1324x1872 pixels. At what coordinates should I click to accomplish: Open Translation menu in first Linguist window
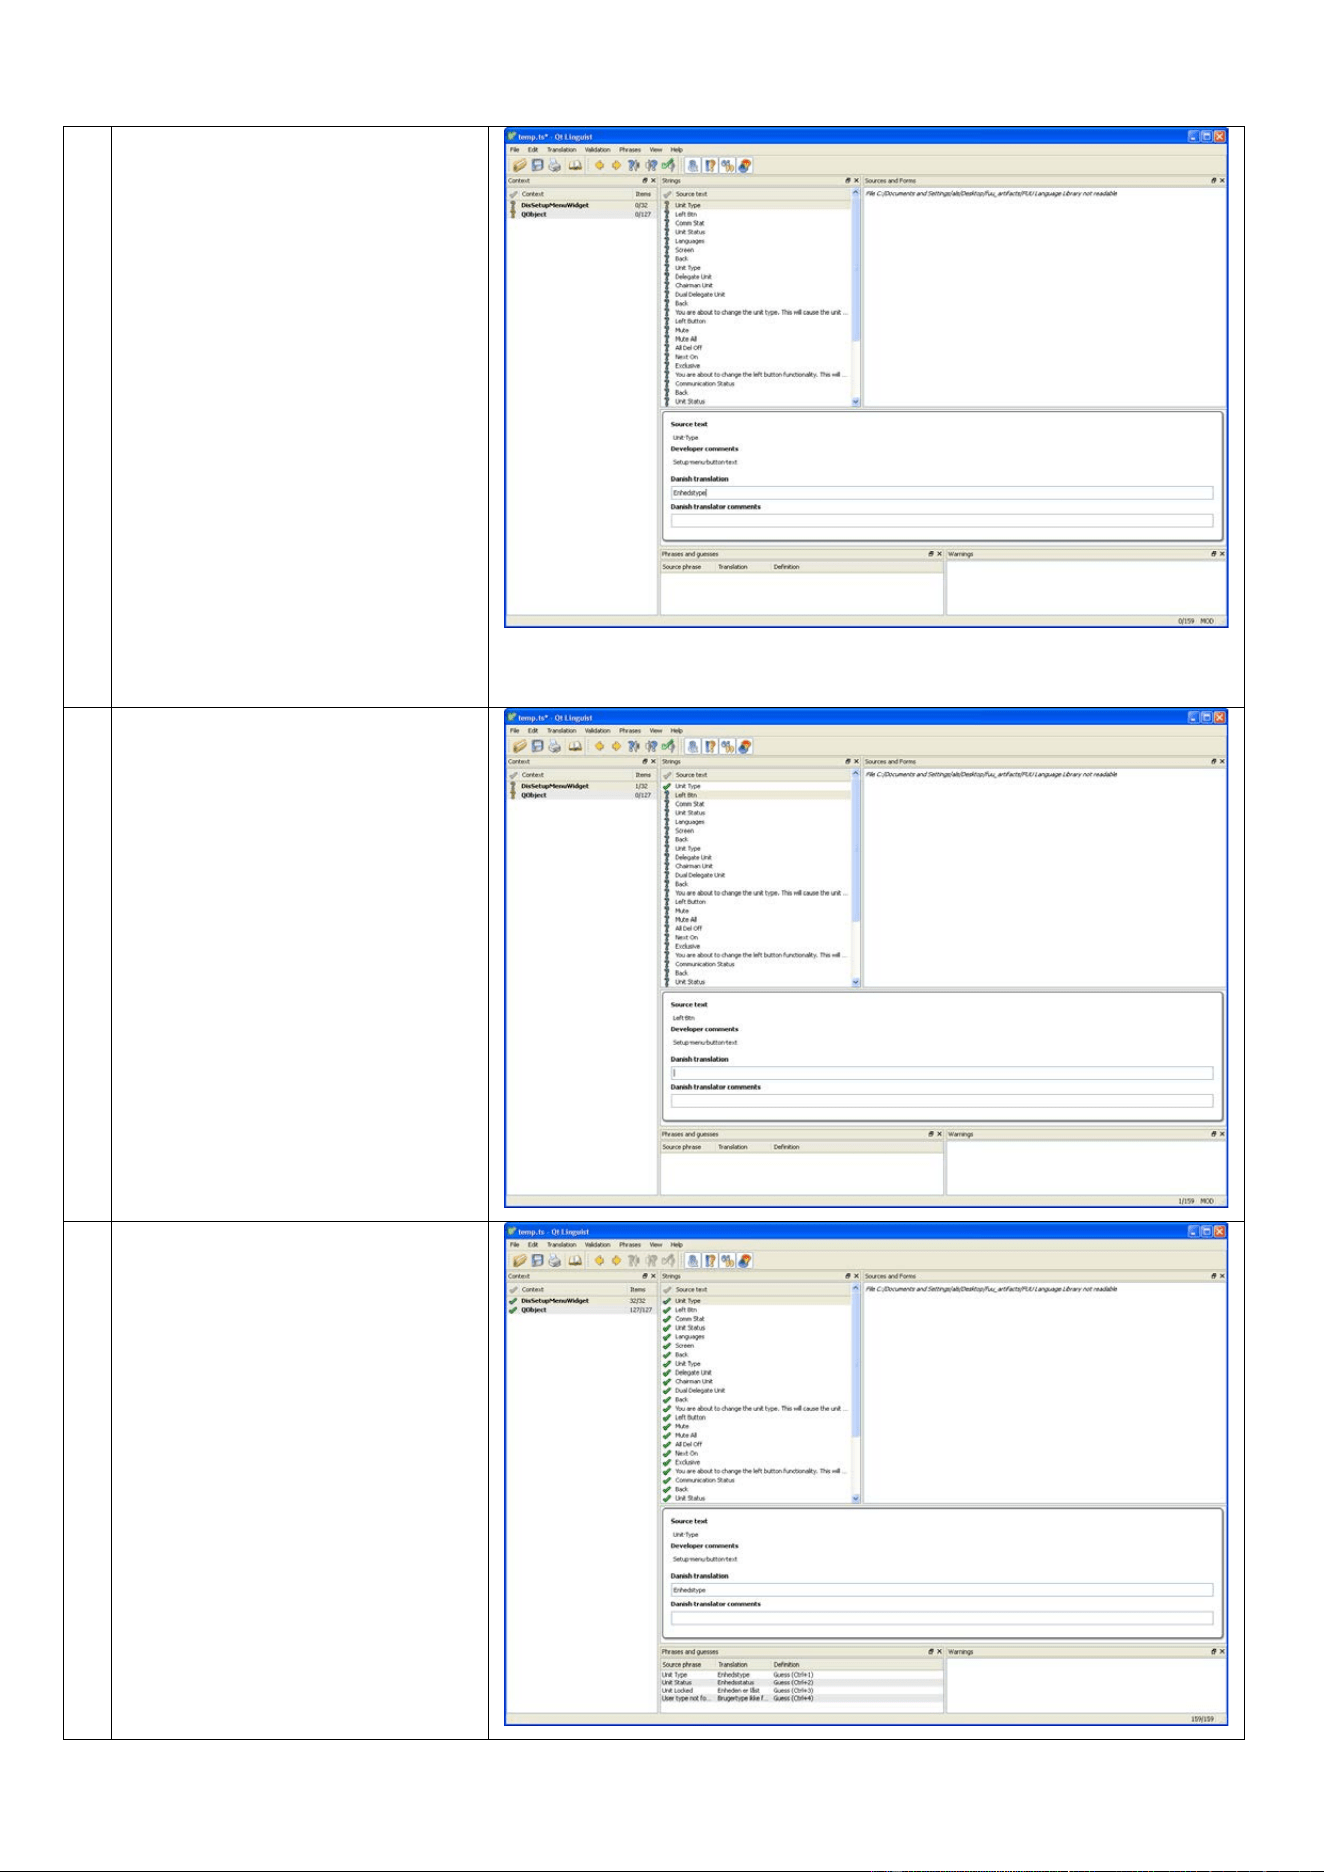(561, 150)
